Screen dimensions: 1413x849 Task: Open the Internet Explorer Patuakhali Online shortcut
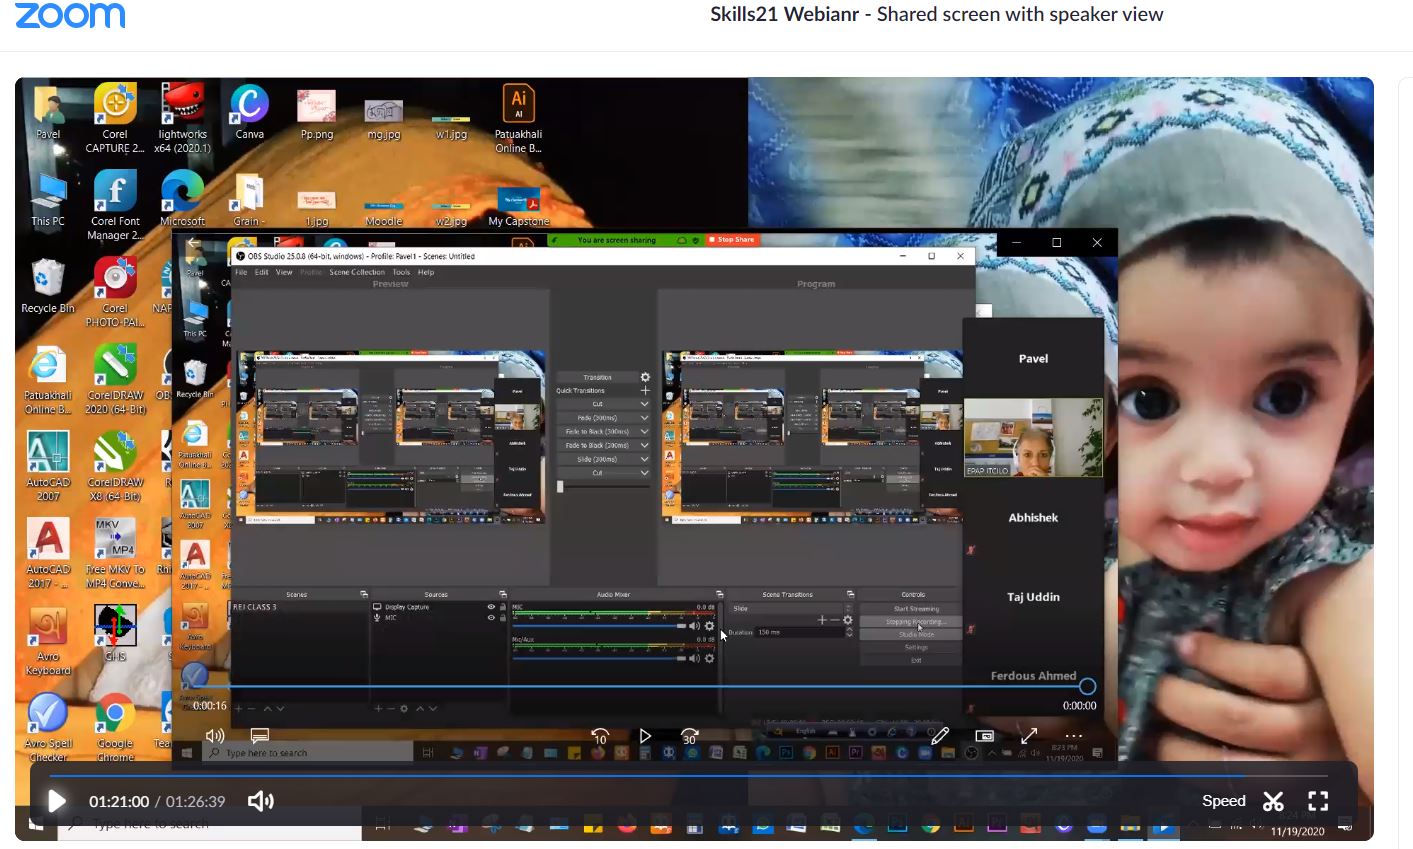pos(48,380)
